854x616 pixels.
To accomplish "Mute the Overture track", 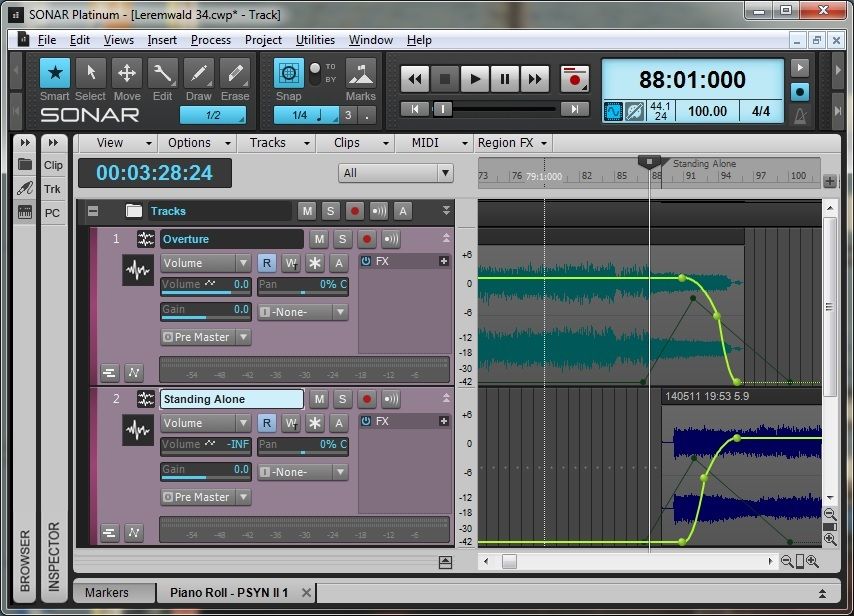I will click(x=318, y=239).
